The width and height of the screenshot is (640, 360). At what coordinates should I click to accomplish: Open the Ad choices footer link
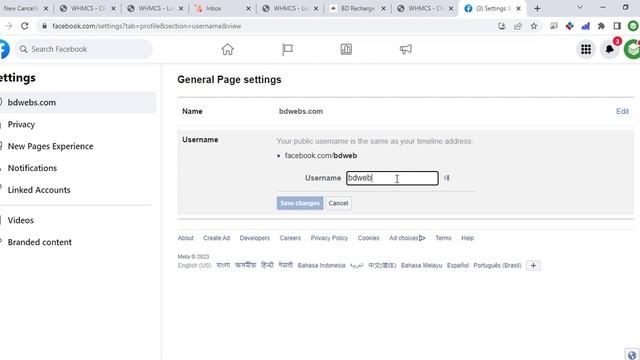coord(407,238)
